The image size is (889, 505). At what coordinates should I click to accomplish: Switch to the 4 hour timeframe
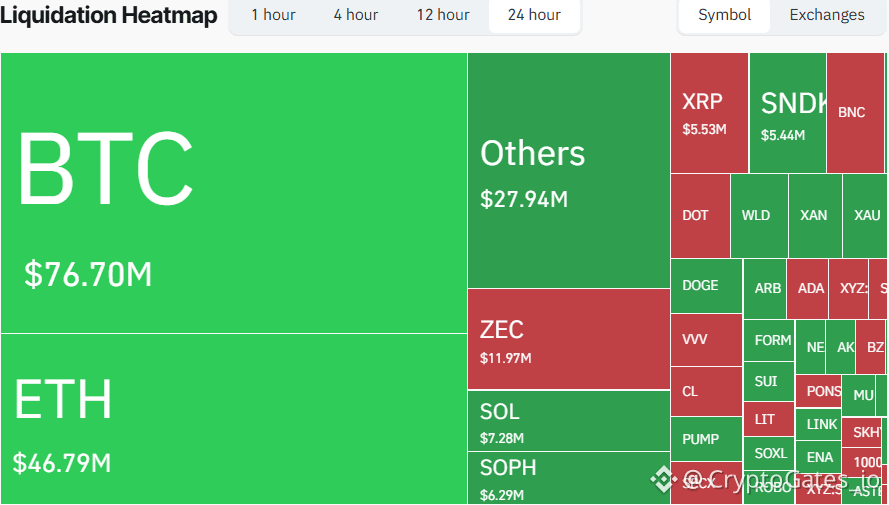point(355,15)
